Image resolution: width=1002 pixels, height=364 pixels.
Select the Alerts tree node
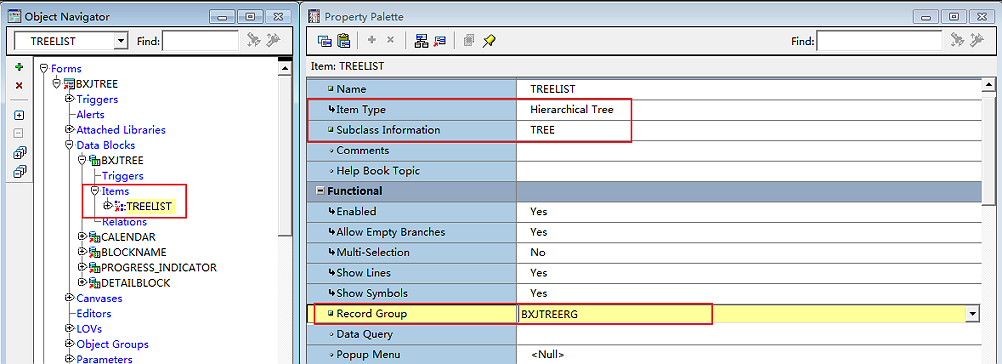point(90,114)
